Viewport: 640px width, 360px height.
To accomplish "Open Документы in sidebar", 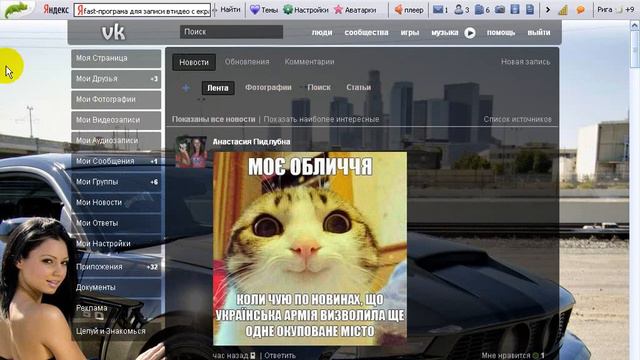I will click(x=116, y=287).
